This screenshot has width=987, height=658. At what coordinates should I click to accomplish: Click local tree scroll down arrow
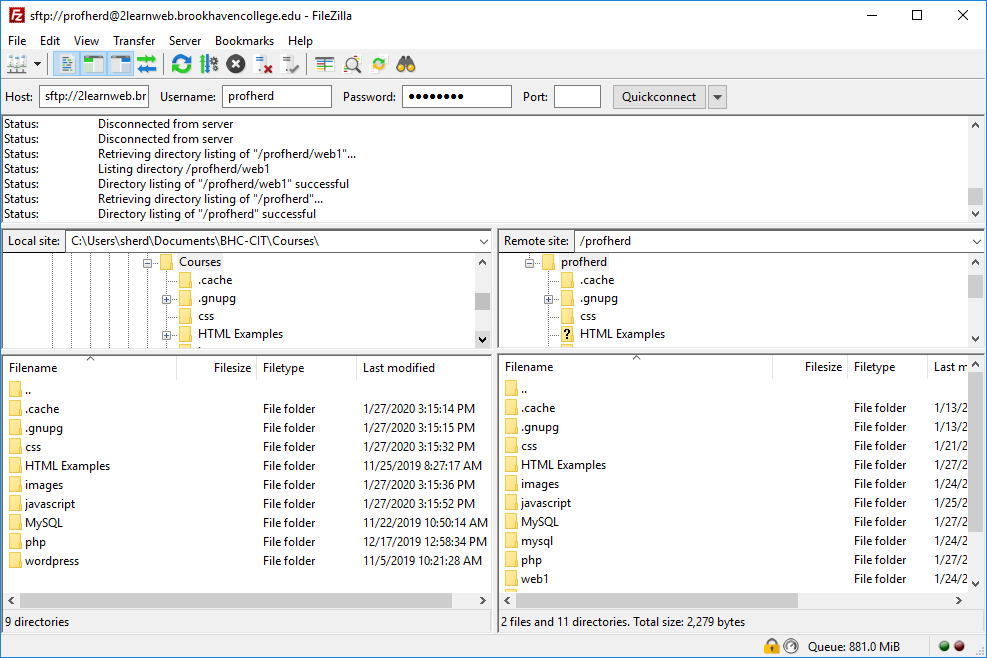coord(482,339)
